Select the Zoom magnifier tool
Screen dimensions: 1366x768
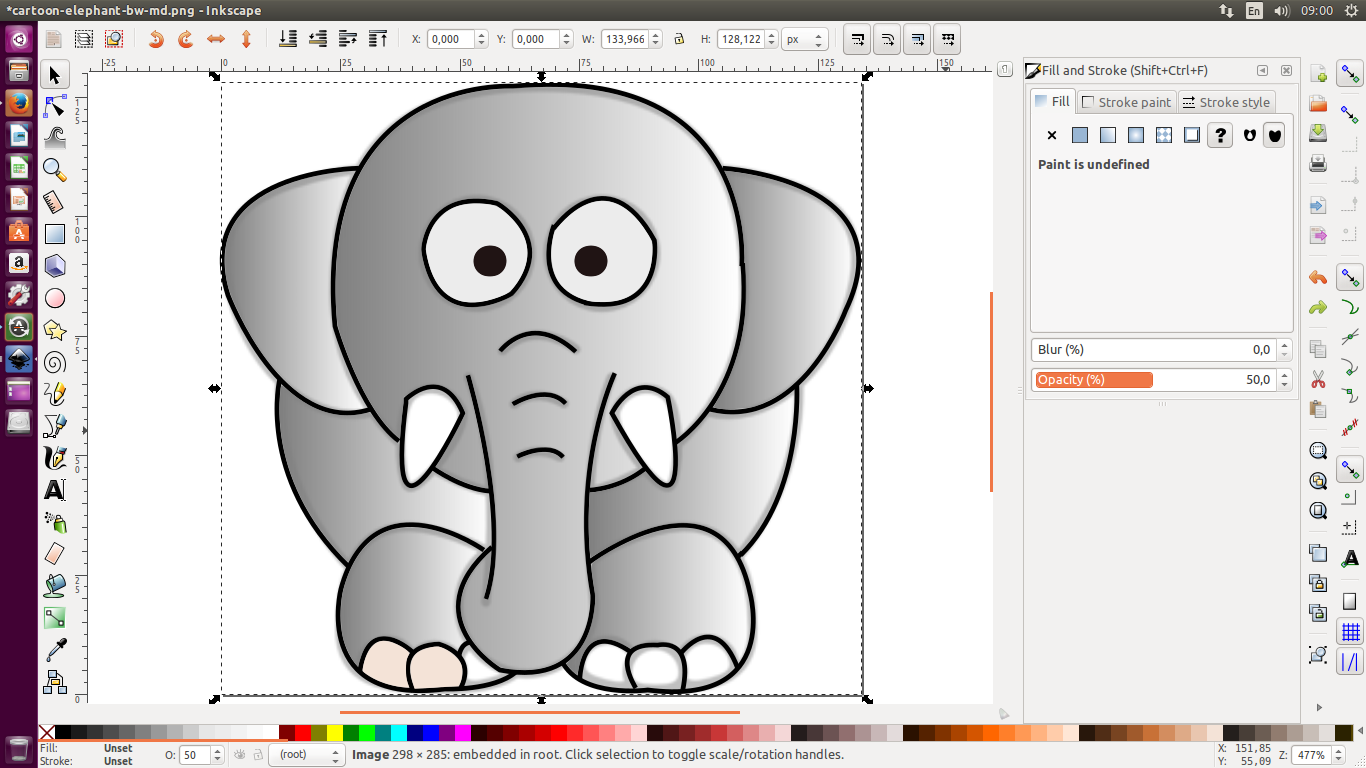[x=55, y=169]
